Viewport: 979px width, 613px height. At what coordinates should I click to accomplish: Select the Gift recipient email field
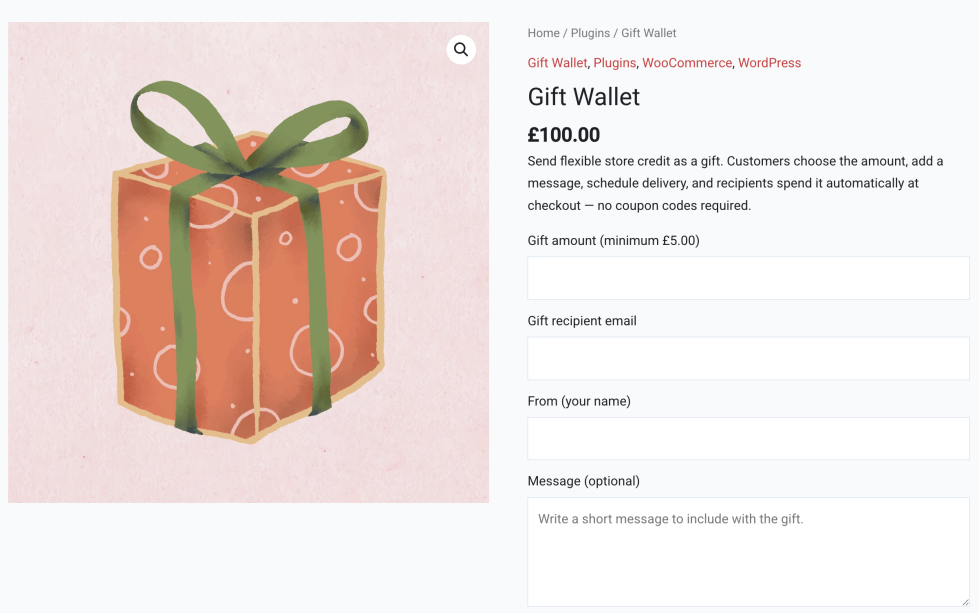coord(747,357)
